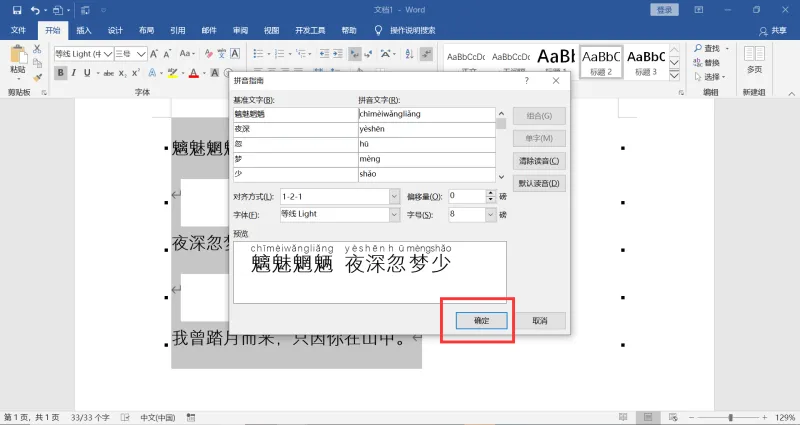
Task: Click the pinyin field containing yèshēn
Action: (427, 129)
